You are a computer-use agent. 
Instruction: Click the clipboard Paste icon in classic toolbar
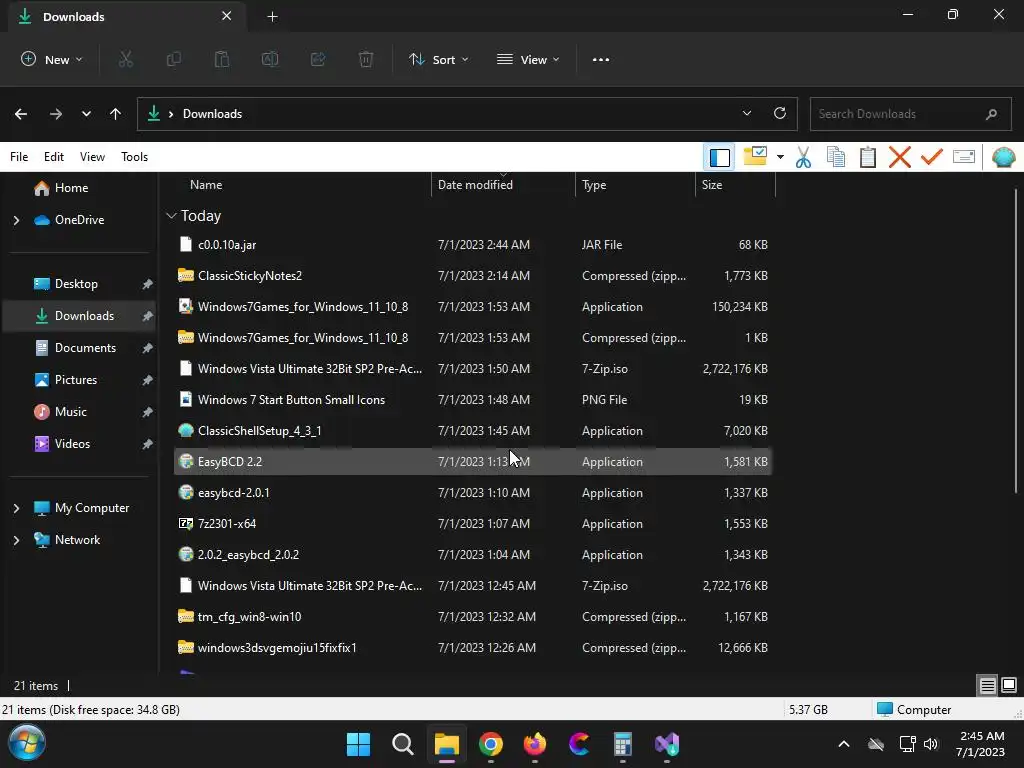867,157
